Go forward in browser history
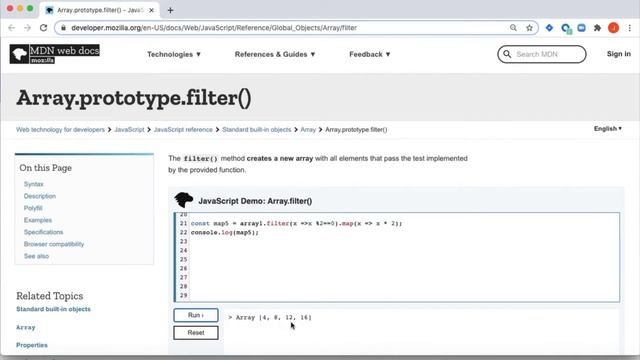 [x=27, y=28]
